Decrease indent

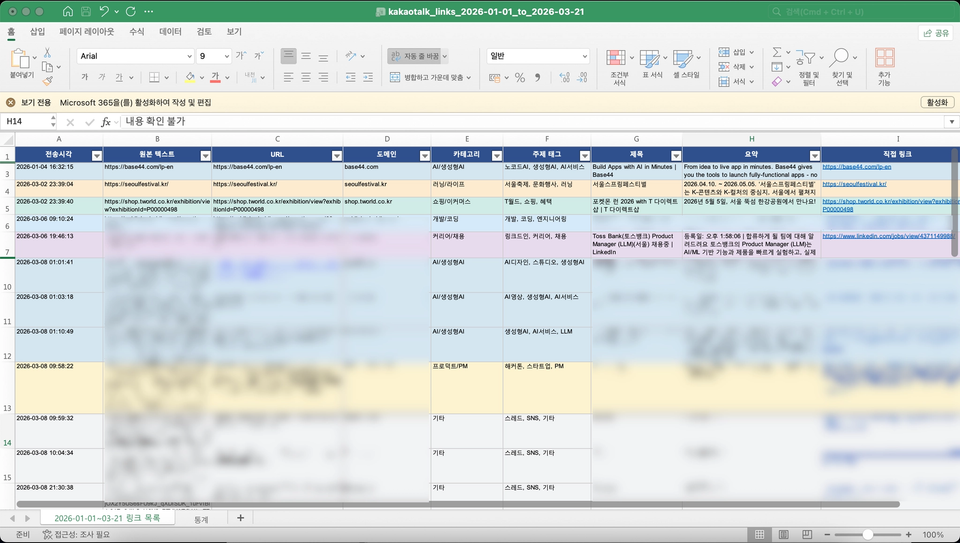[x=350, y=77]
